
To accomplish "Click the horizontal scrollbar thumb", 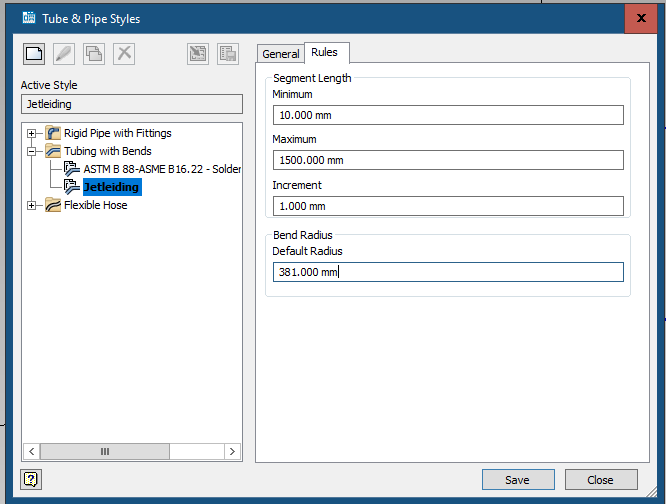I will click(105, 451).
